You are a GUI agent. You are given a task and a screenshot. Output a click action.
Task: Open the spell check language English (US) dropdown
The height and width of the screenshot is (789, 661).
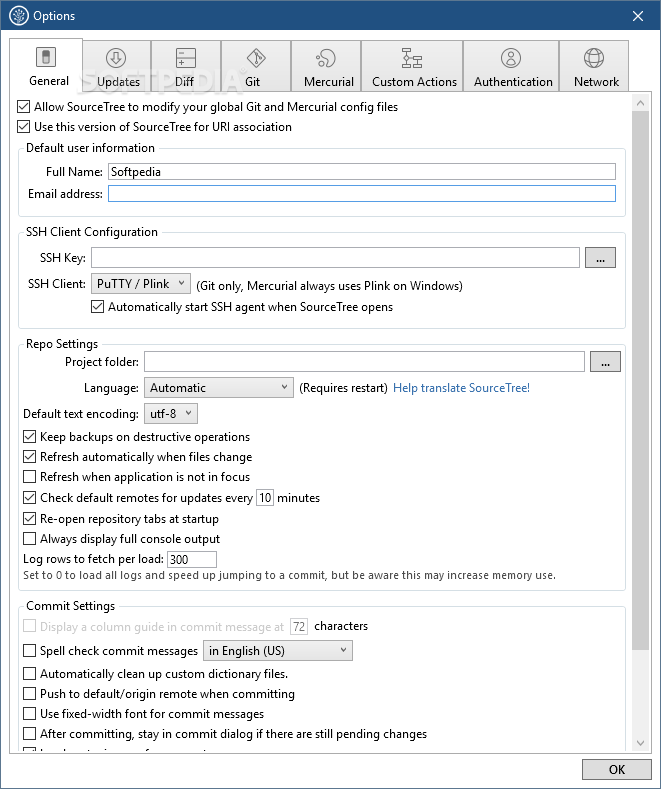point(278,651)
